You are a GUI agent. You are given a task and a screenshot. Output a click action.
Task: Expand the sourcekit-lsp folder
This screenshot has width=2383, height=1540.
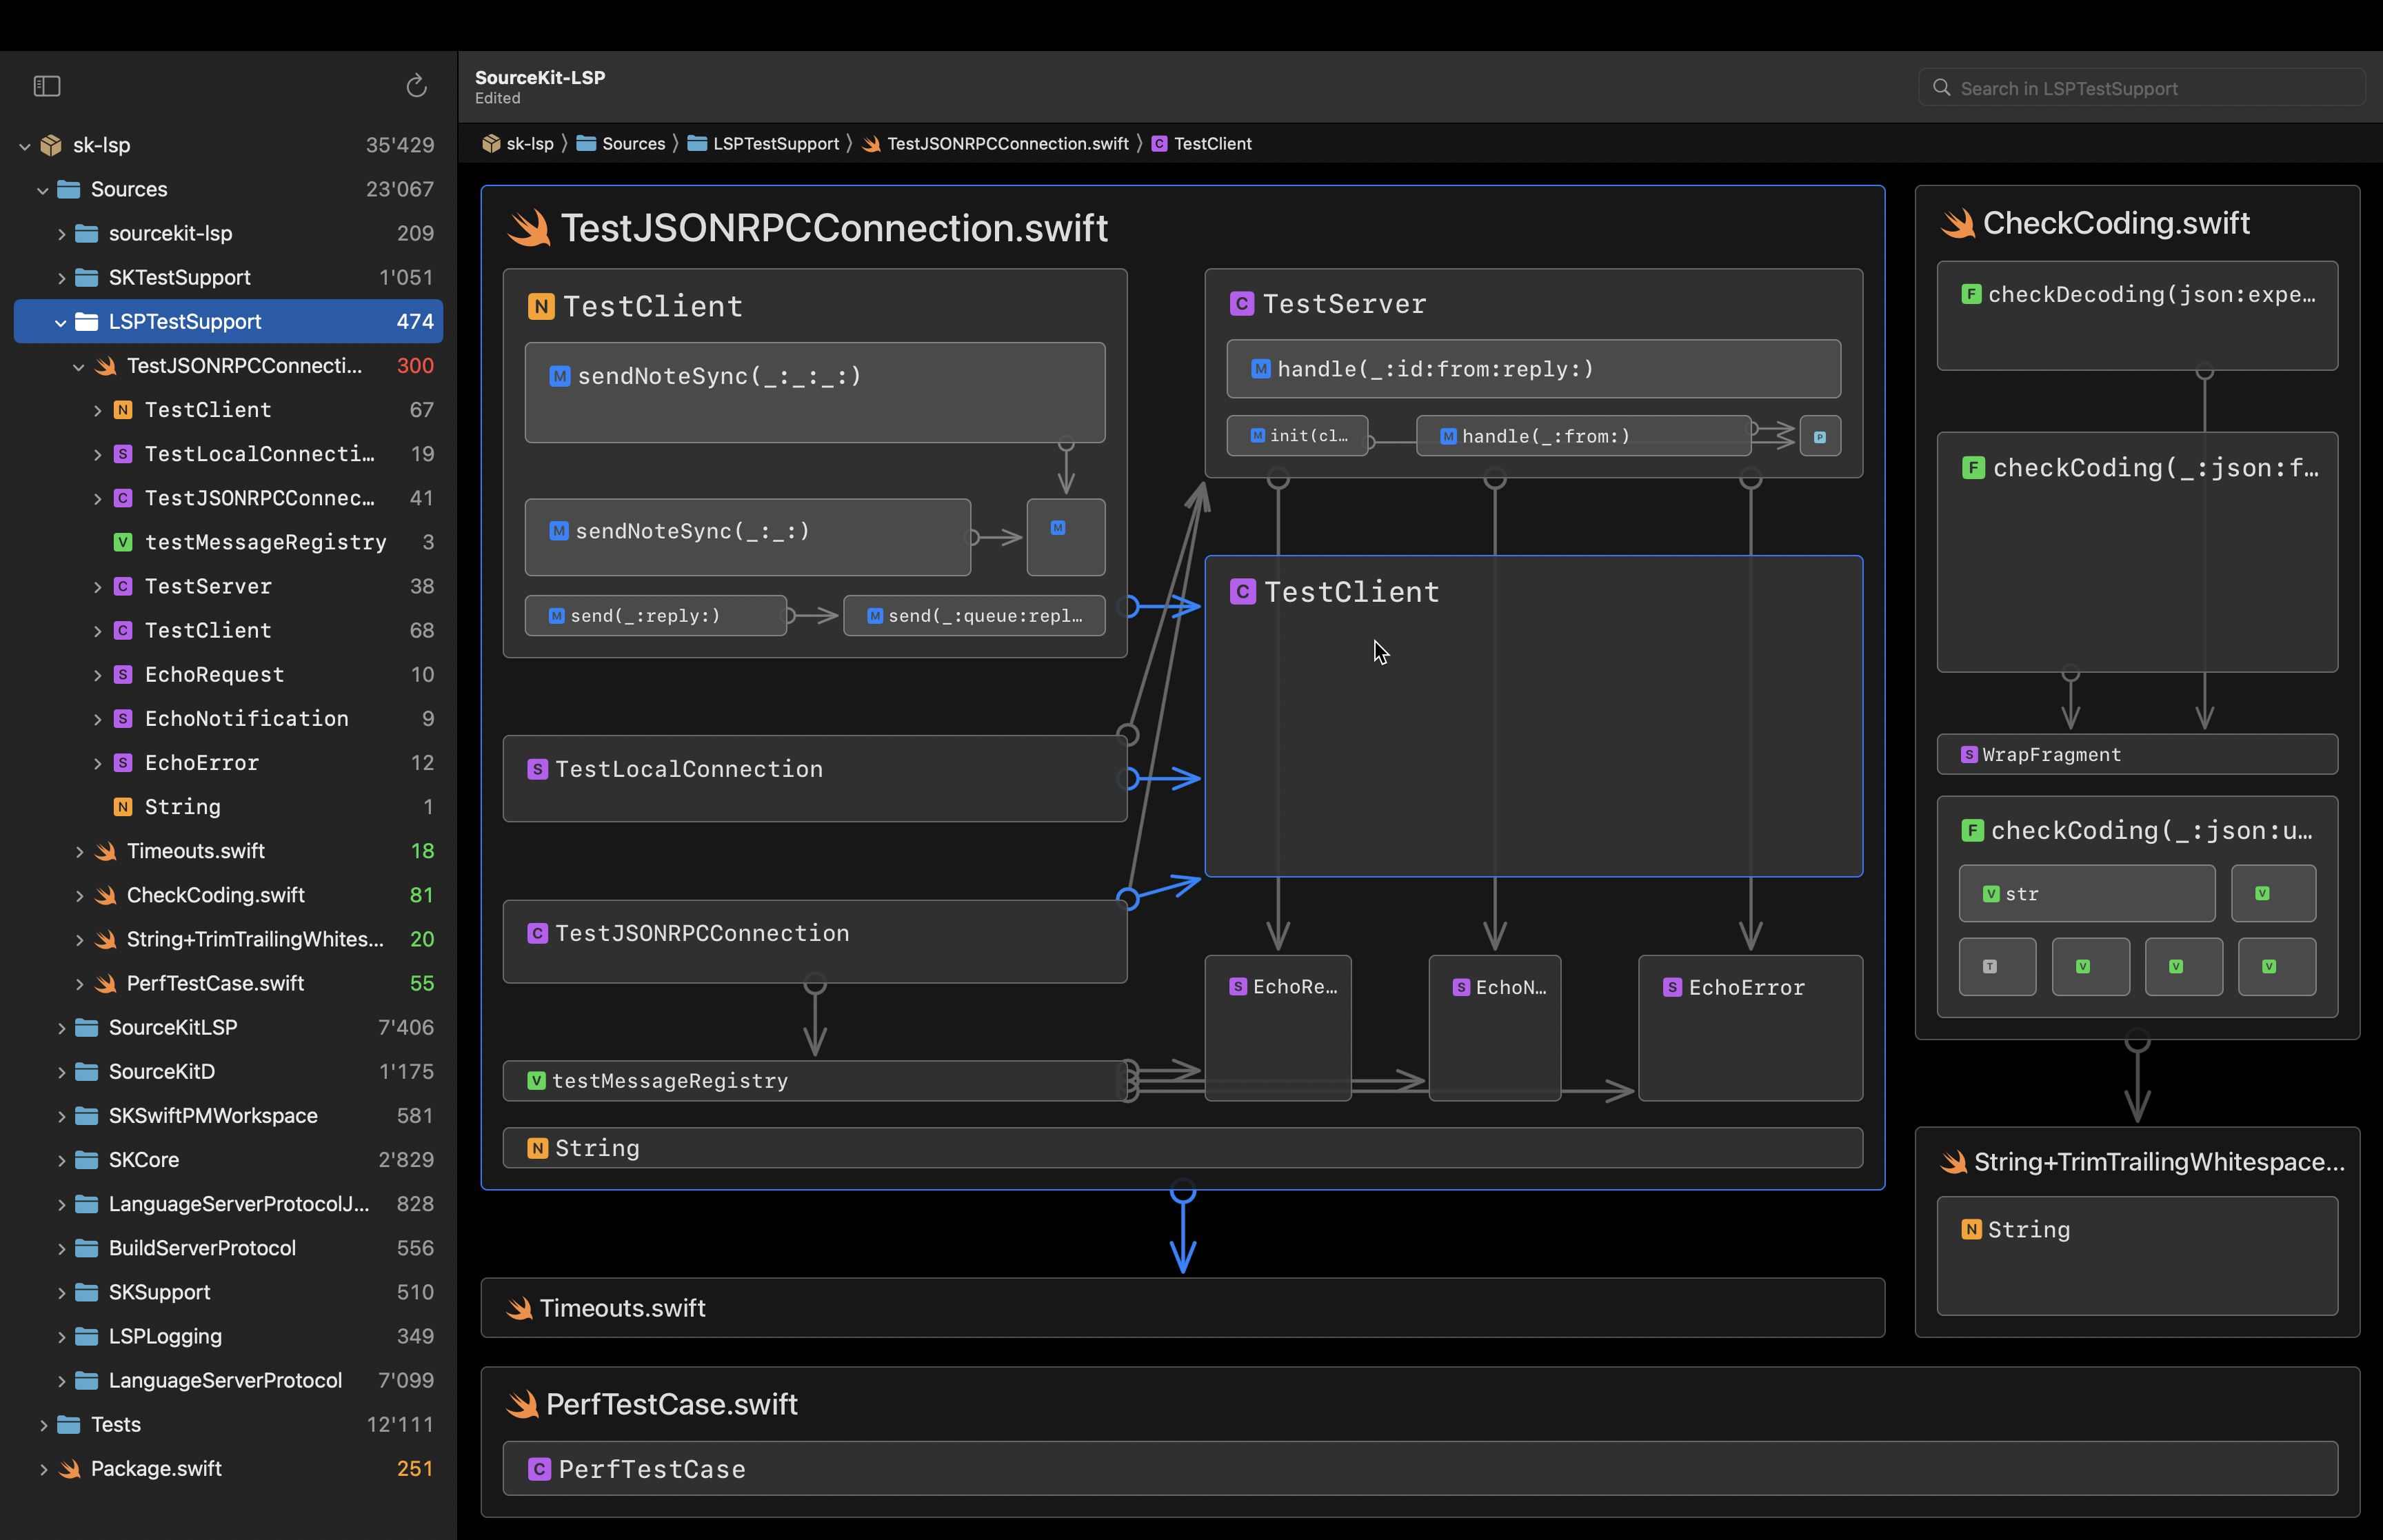click(61, 234)
